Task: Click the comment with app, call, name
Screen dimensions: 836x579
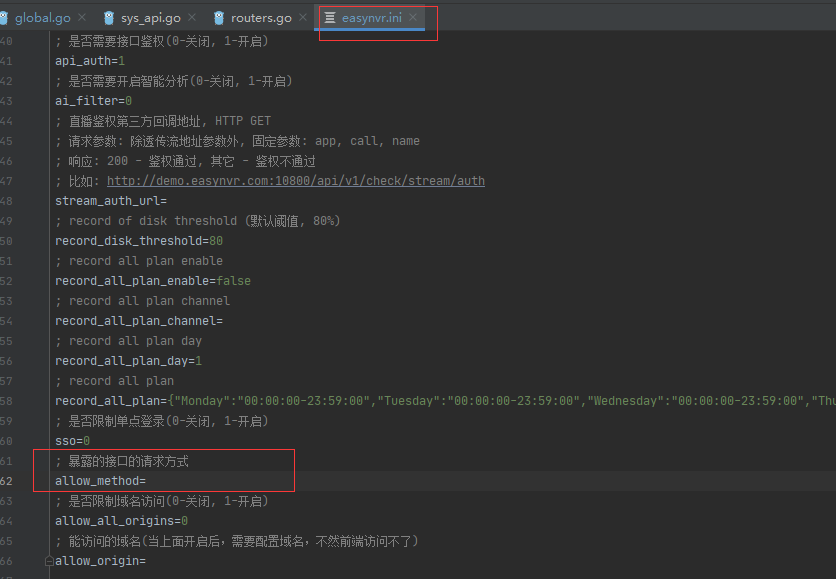Action: pos(237,141)
